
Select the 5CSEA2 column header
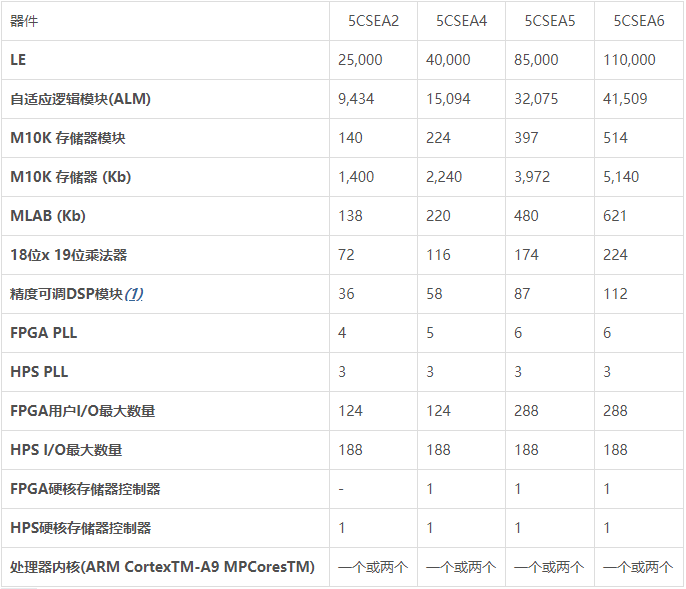pyautogui.click(x=373, y=21)
